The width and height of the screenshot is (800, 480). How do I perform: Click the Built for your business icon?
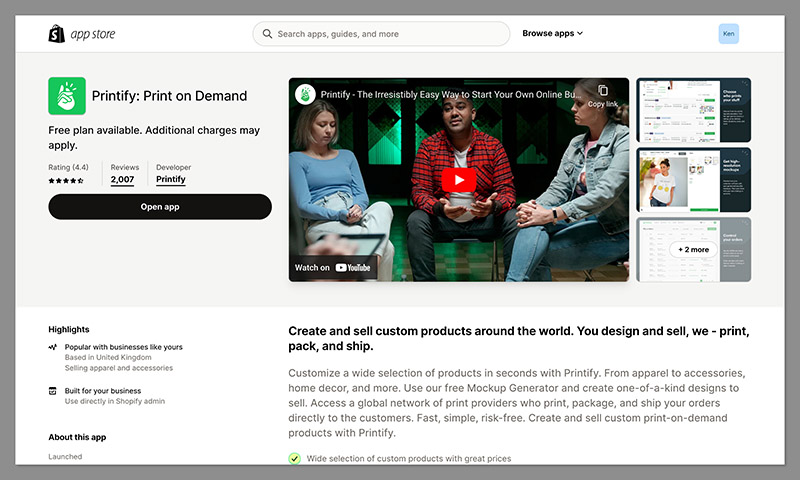click(x=53, y=391)
